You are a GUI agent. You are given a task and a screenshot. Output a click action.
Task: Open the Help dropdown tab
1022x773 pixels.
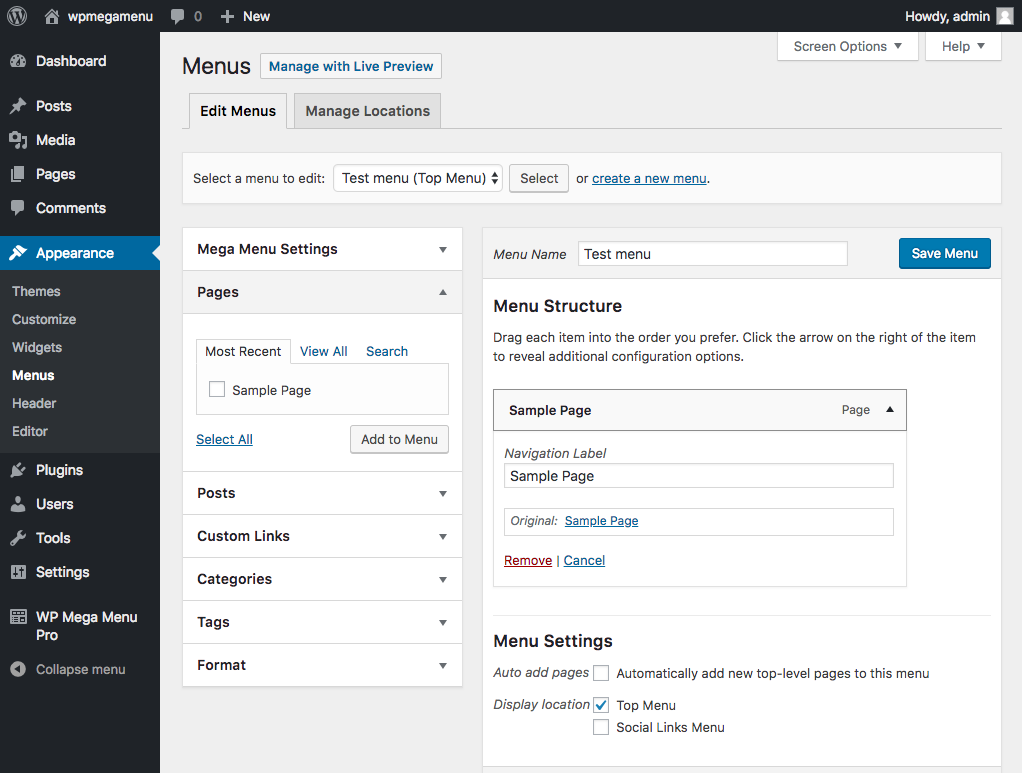(x=963, y=46)
